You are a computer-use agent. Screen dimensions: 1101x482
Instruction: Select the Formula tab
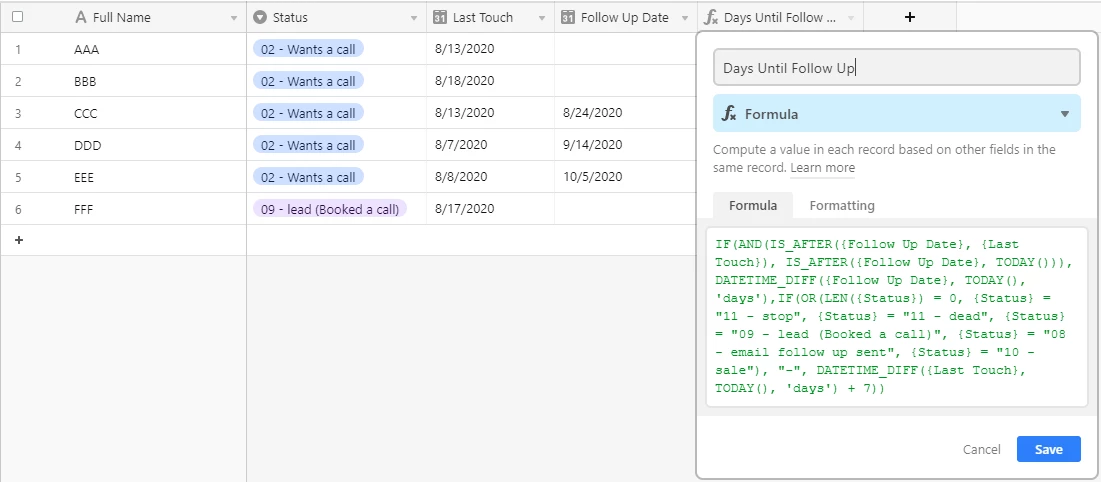[753, 206]
